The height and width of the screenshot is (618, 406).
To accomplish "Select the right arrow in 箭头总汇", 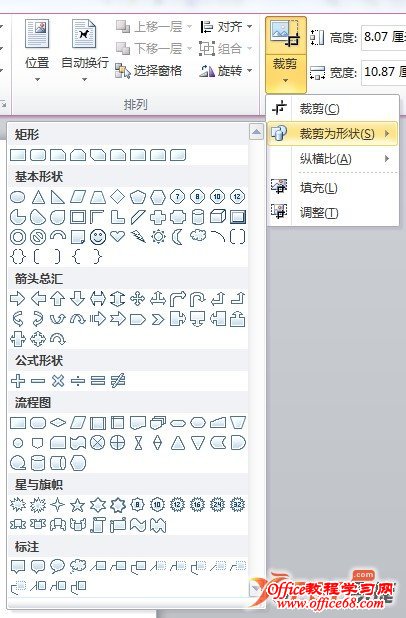I will (x=18, y=299).
